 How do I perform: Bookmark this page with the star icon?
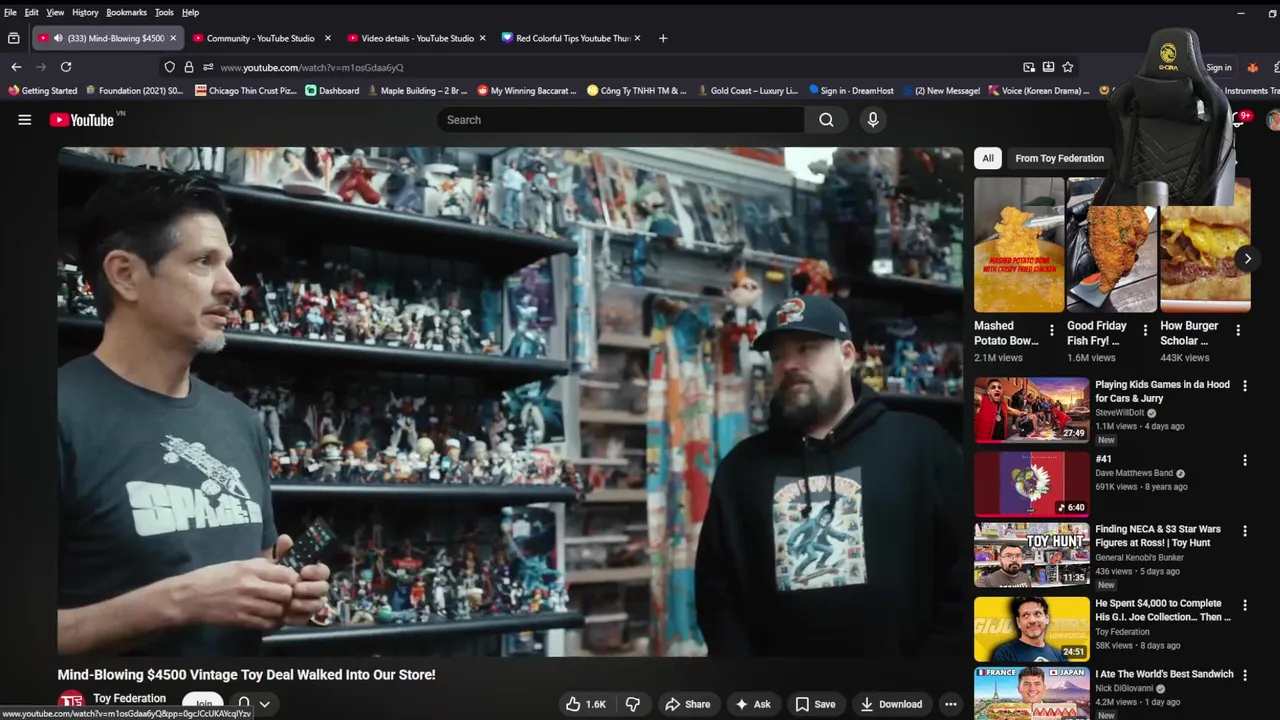[x=1068, y=67]
